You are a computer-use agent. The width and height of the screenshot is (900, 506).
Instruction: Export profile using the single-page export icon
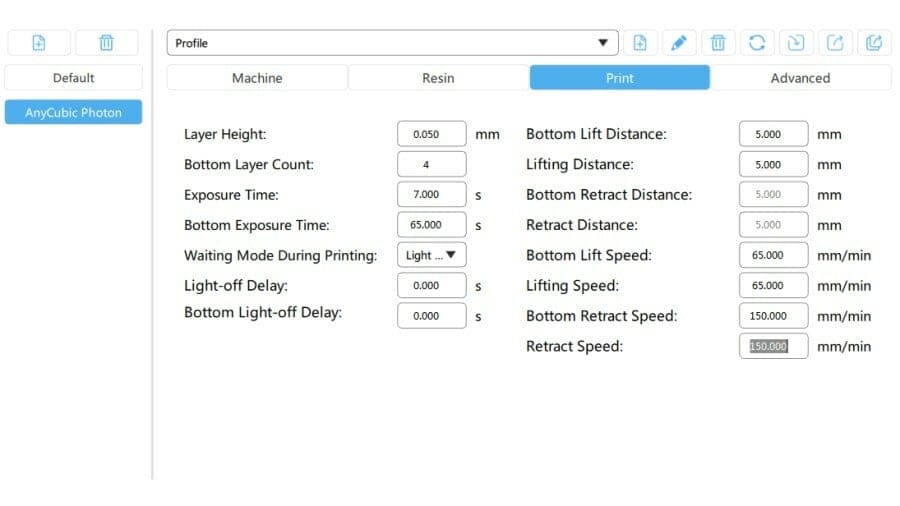835,42
